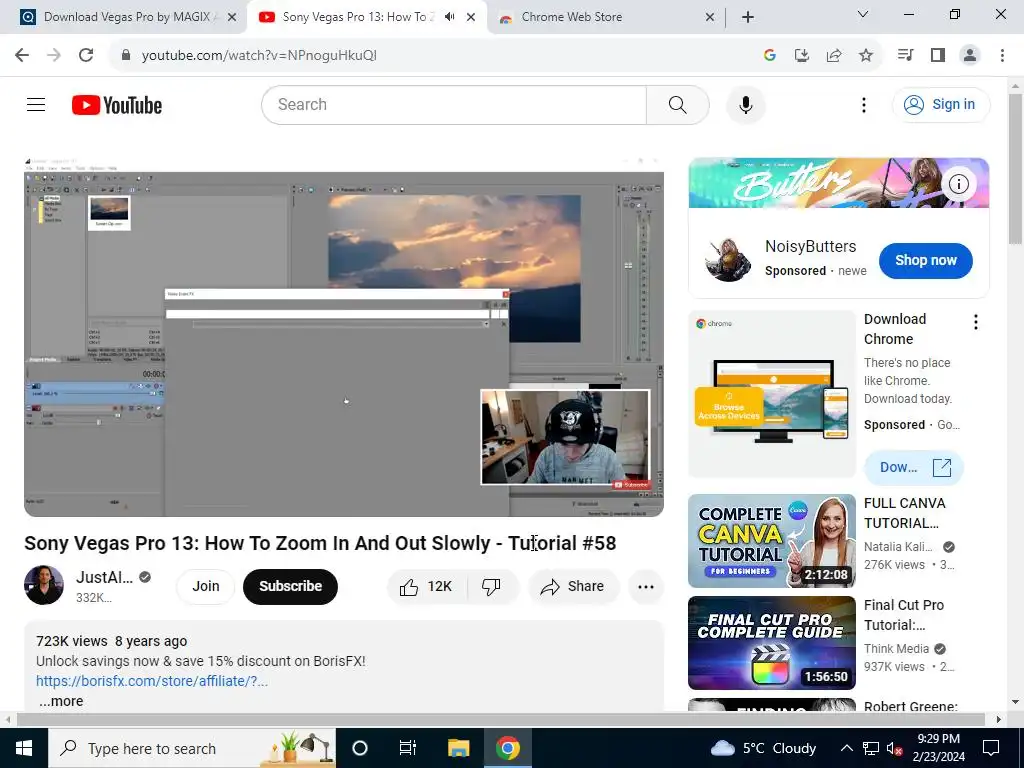The width and height of the screenshot is (1024, 768).
Task: Open the Chrome profile avatar
Action: point(970,55)
